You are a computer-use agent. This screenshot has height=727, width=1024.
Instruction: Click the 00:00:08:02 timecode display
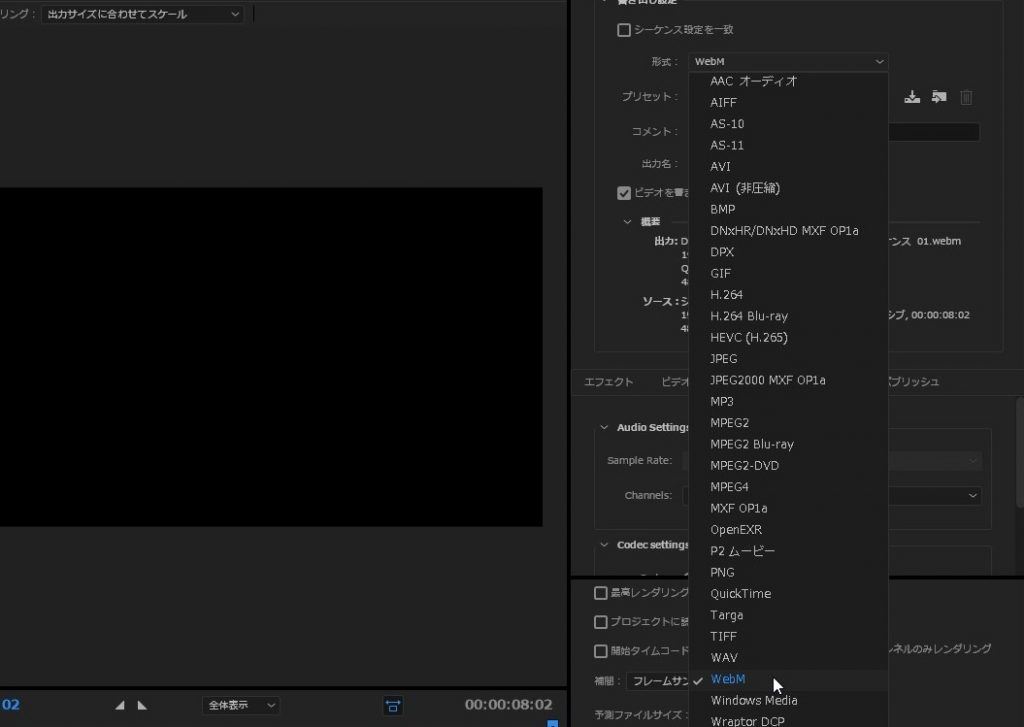[x=508, y=704]
